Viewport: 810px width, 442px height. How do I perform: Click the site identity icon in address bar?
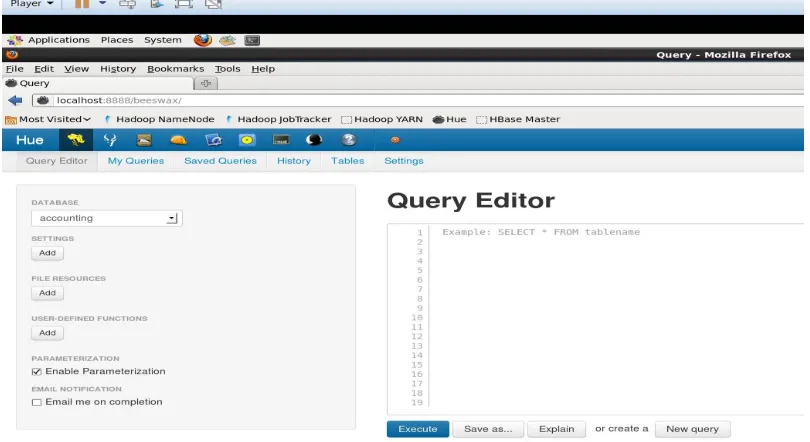click(43, 101)
